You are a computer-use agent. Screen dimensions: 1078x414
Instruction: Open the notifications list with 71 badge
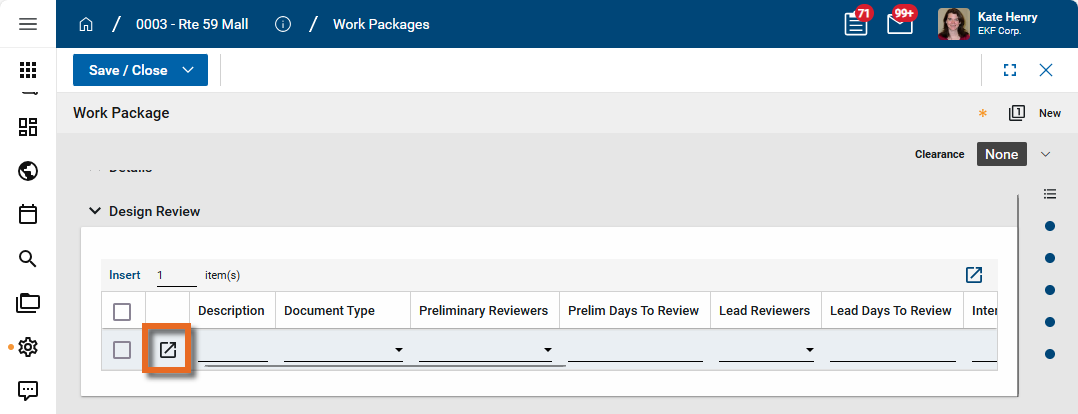point(856,24)
